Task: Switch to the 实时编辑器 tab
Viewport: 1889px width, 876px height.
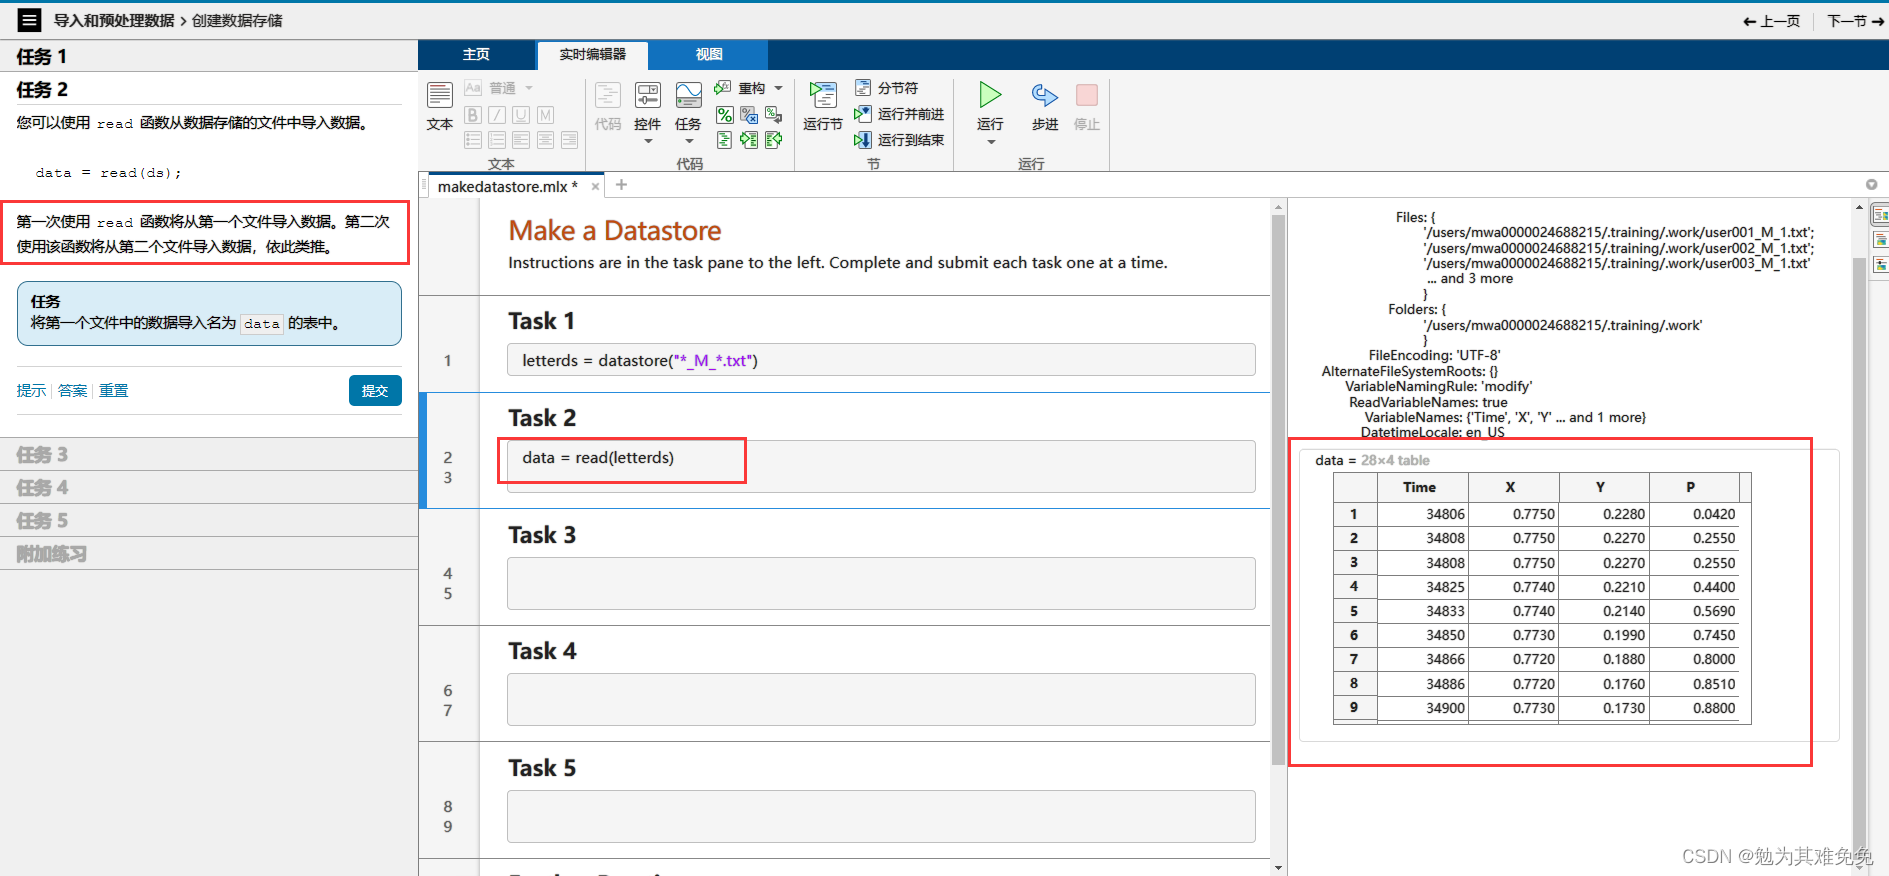Action: (x=592, y=54)
